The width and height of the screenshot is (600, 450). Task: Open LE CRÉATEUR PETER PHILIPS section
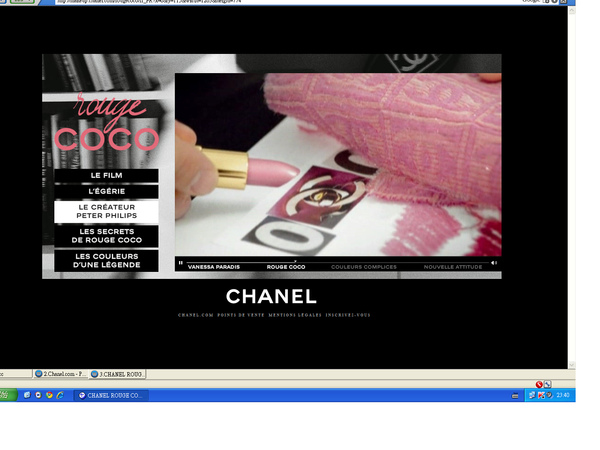106,211
